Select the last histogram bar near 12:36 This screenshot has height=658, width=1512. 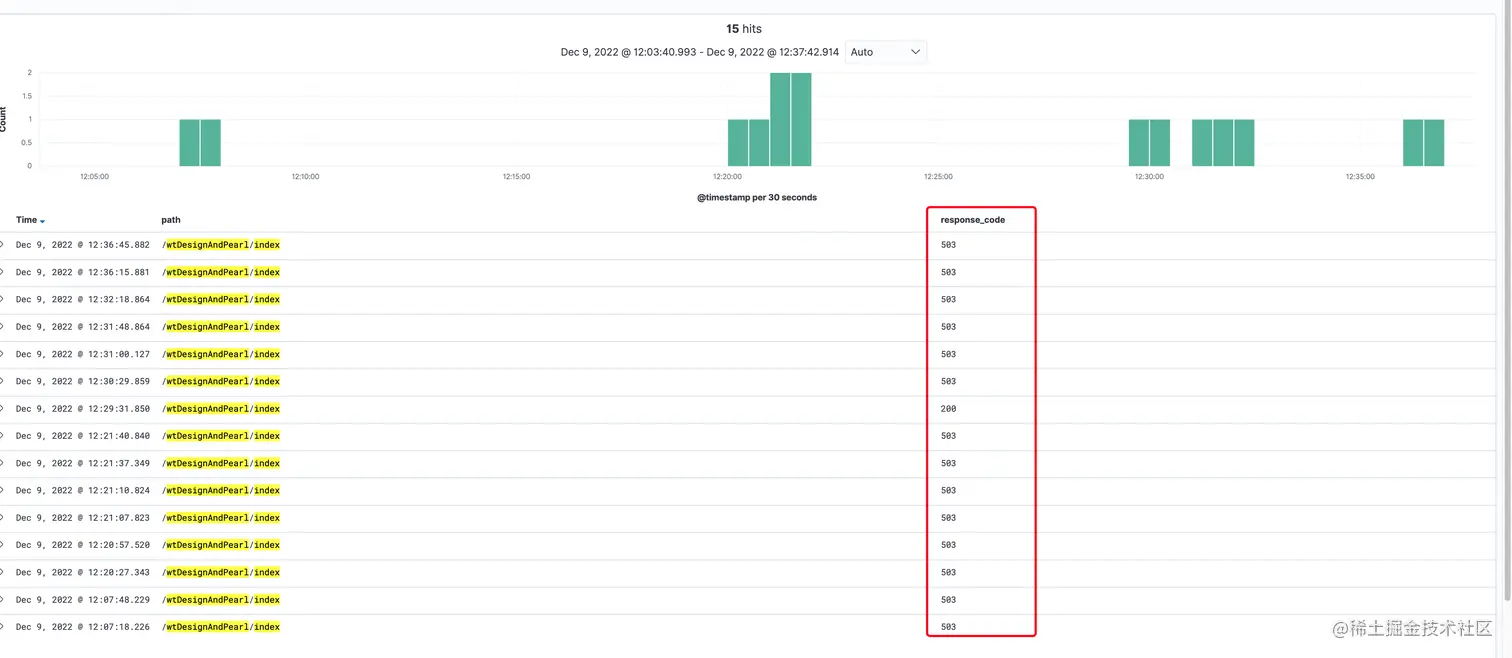1434,143
